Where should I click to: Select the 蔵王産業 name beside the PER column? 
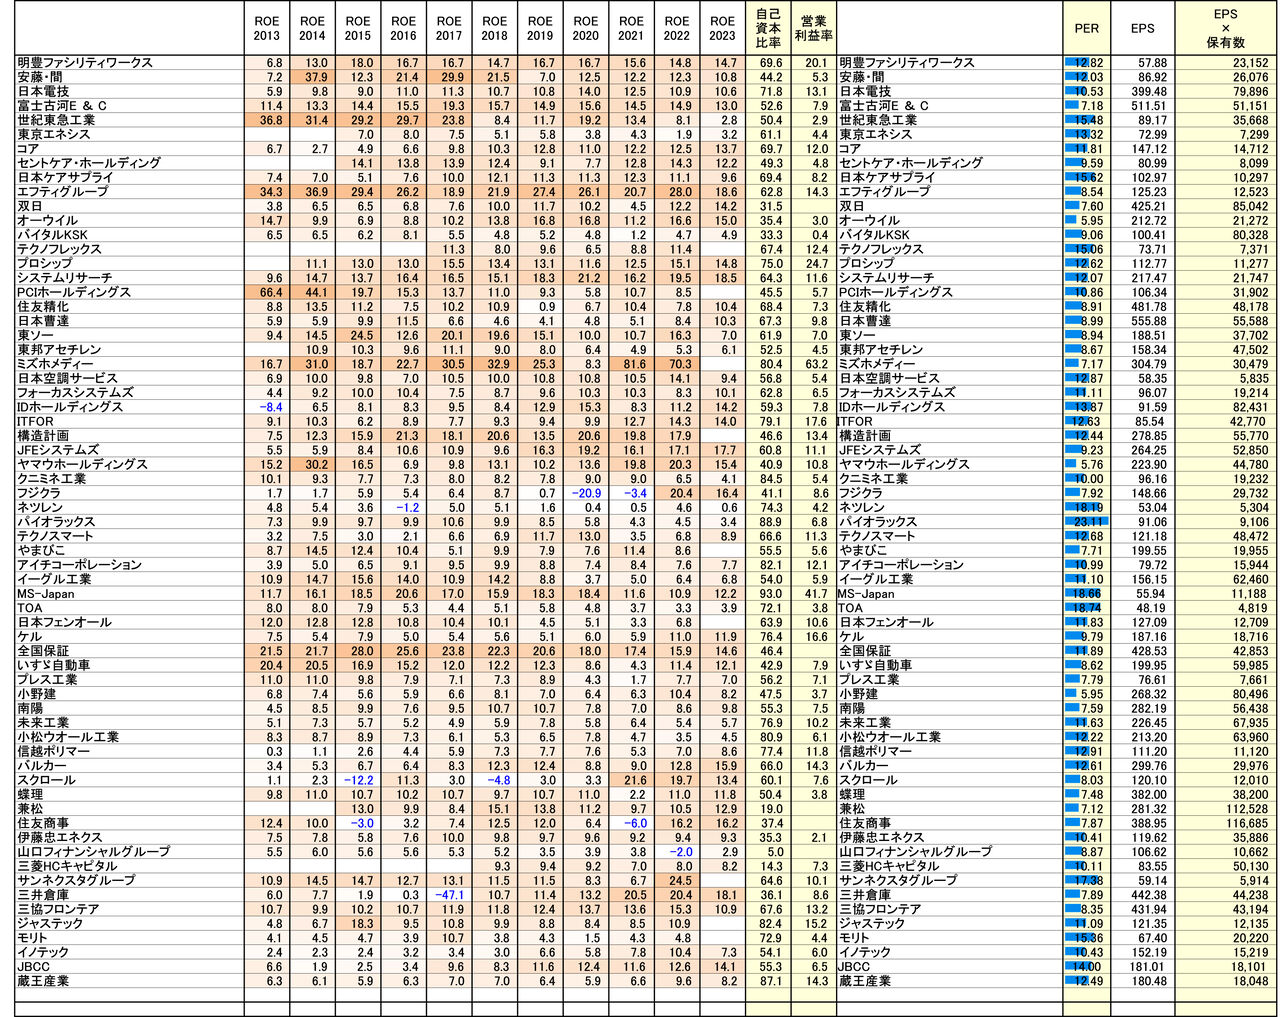tap(867, 981)
